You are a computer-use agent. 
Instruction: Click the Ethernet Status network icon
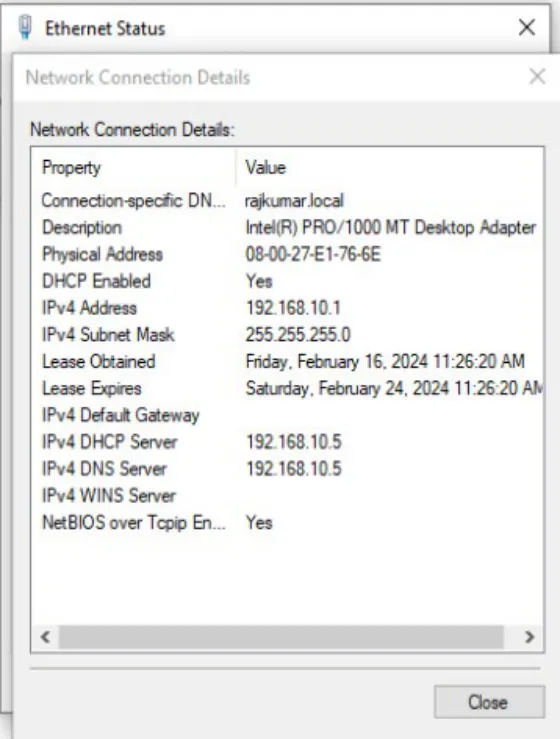coord(25,27)
